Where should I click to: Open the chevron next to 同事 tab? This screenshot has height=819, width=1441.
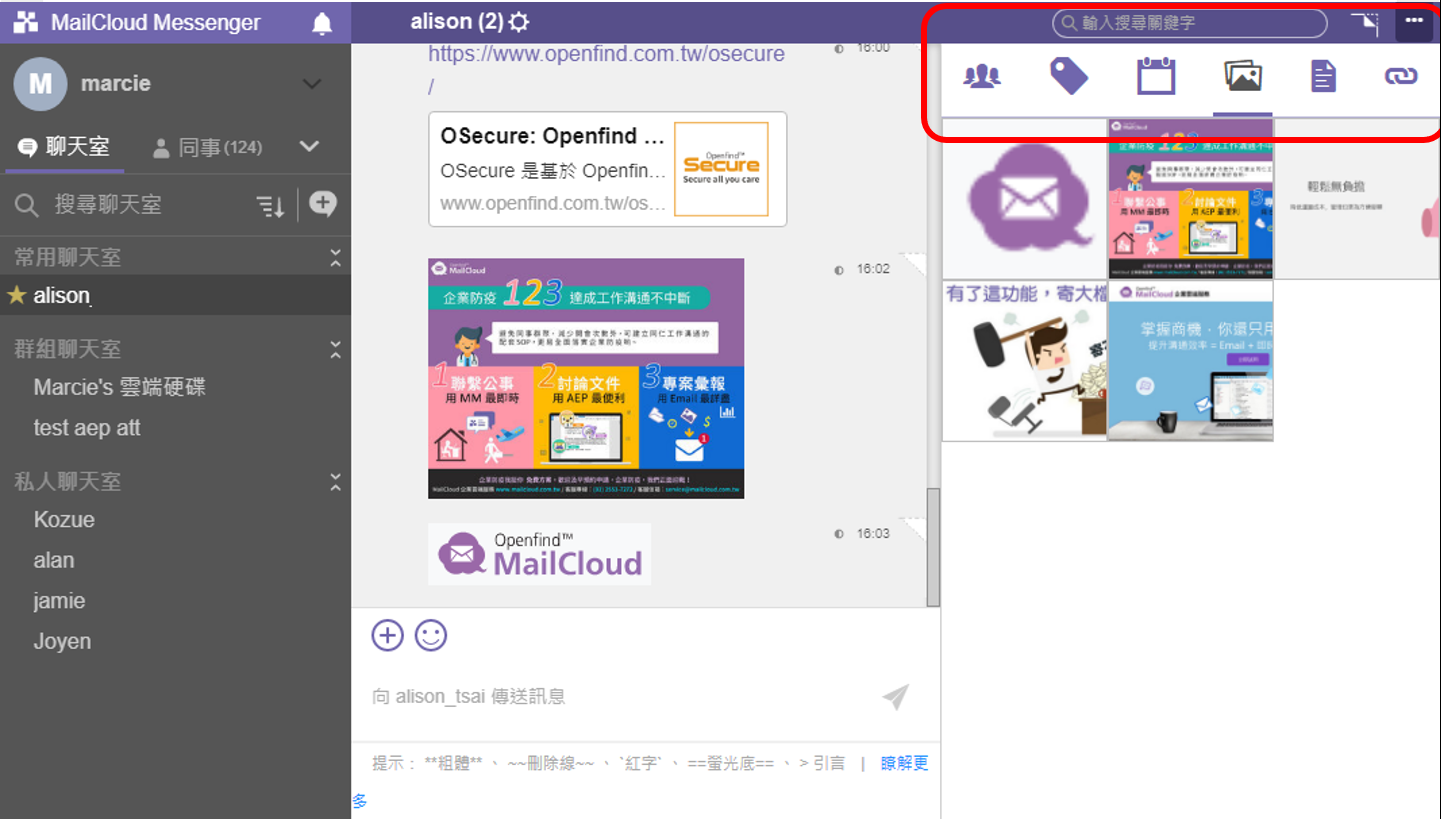tap(309, 147)
